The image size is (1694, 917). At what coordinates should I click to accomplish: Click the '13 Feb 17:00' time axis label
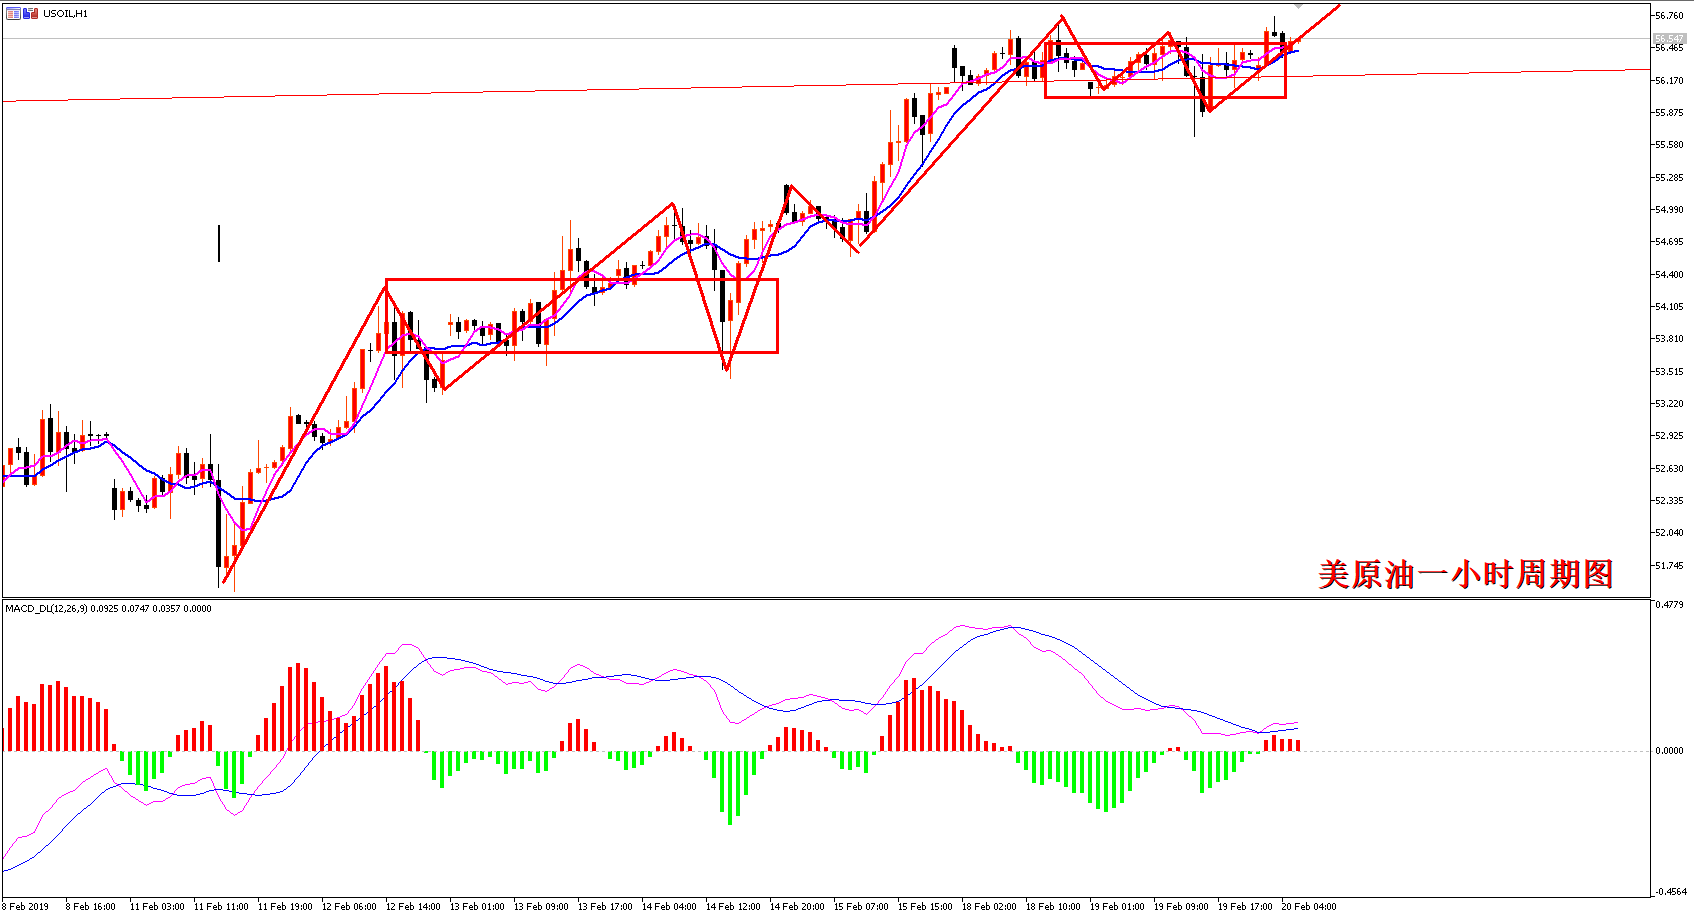tap(605, 907)
